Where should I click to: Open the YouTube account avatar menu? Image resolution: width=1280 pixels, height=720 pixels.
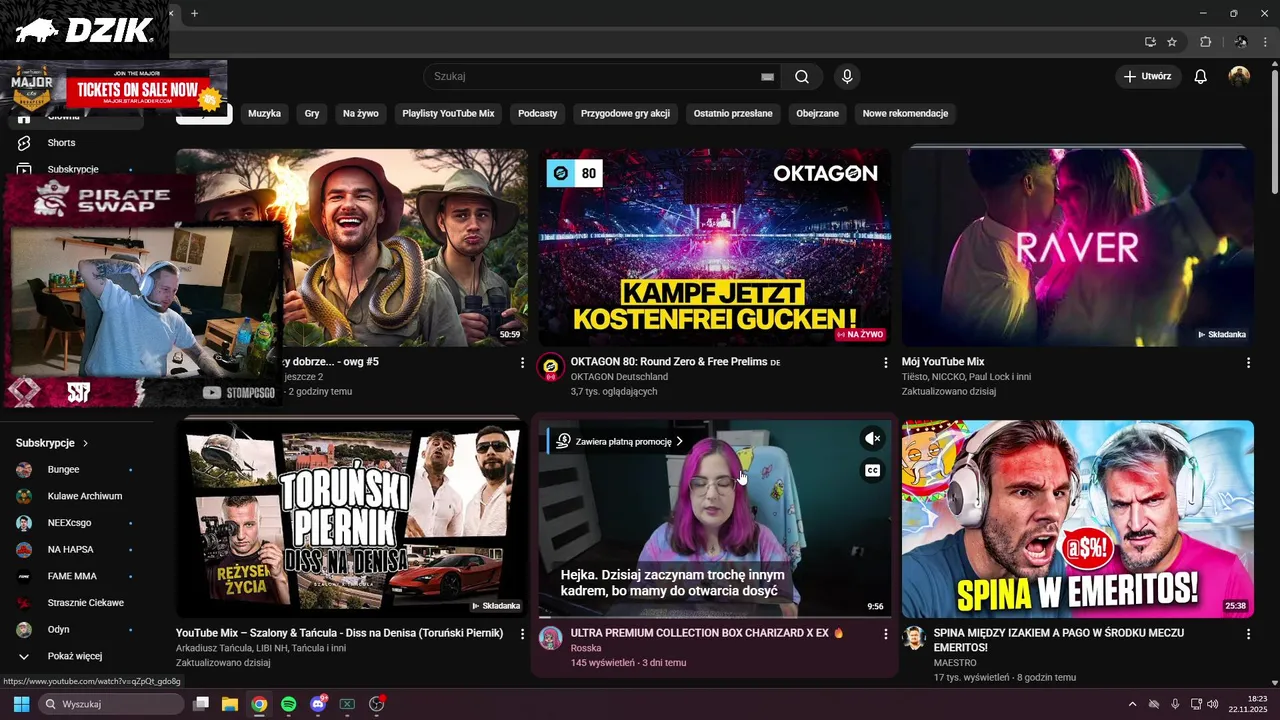(x=1239, y=76)
